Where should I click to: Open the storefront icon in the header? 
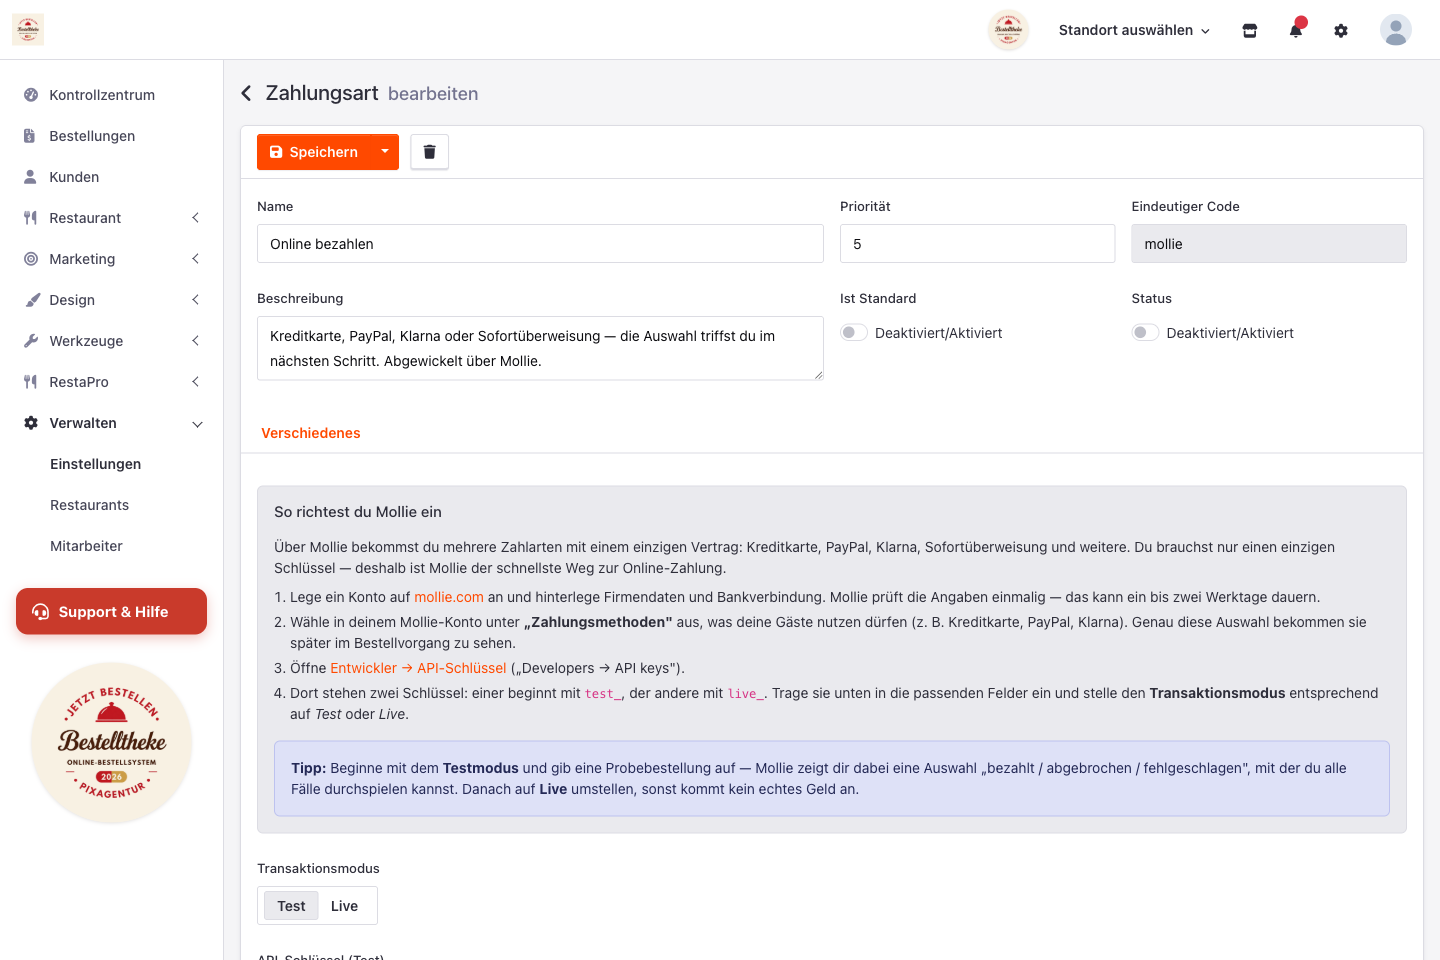tap(1249, 30)
